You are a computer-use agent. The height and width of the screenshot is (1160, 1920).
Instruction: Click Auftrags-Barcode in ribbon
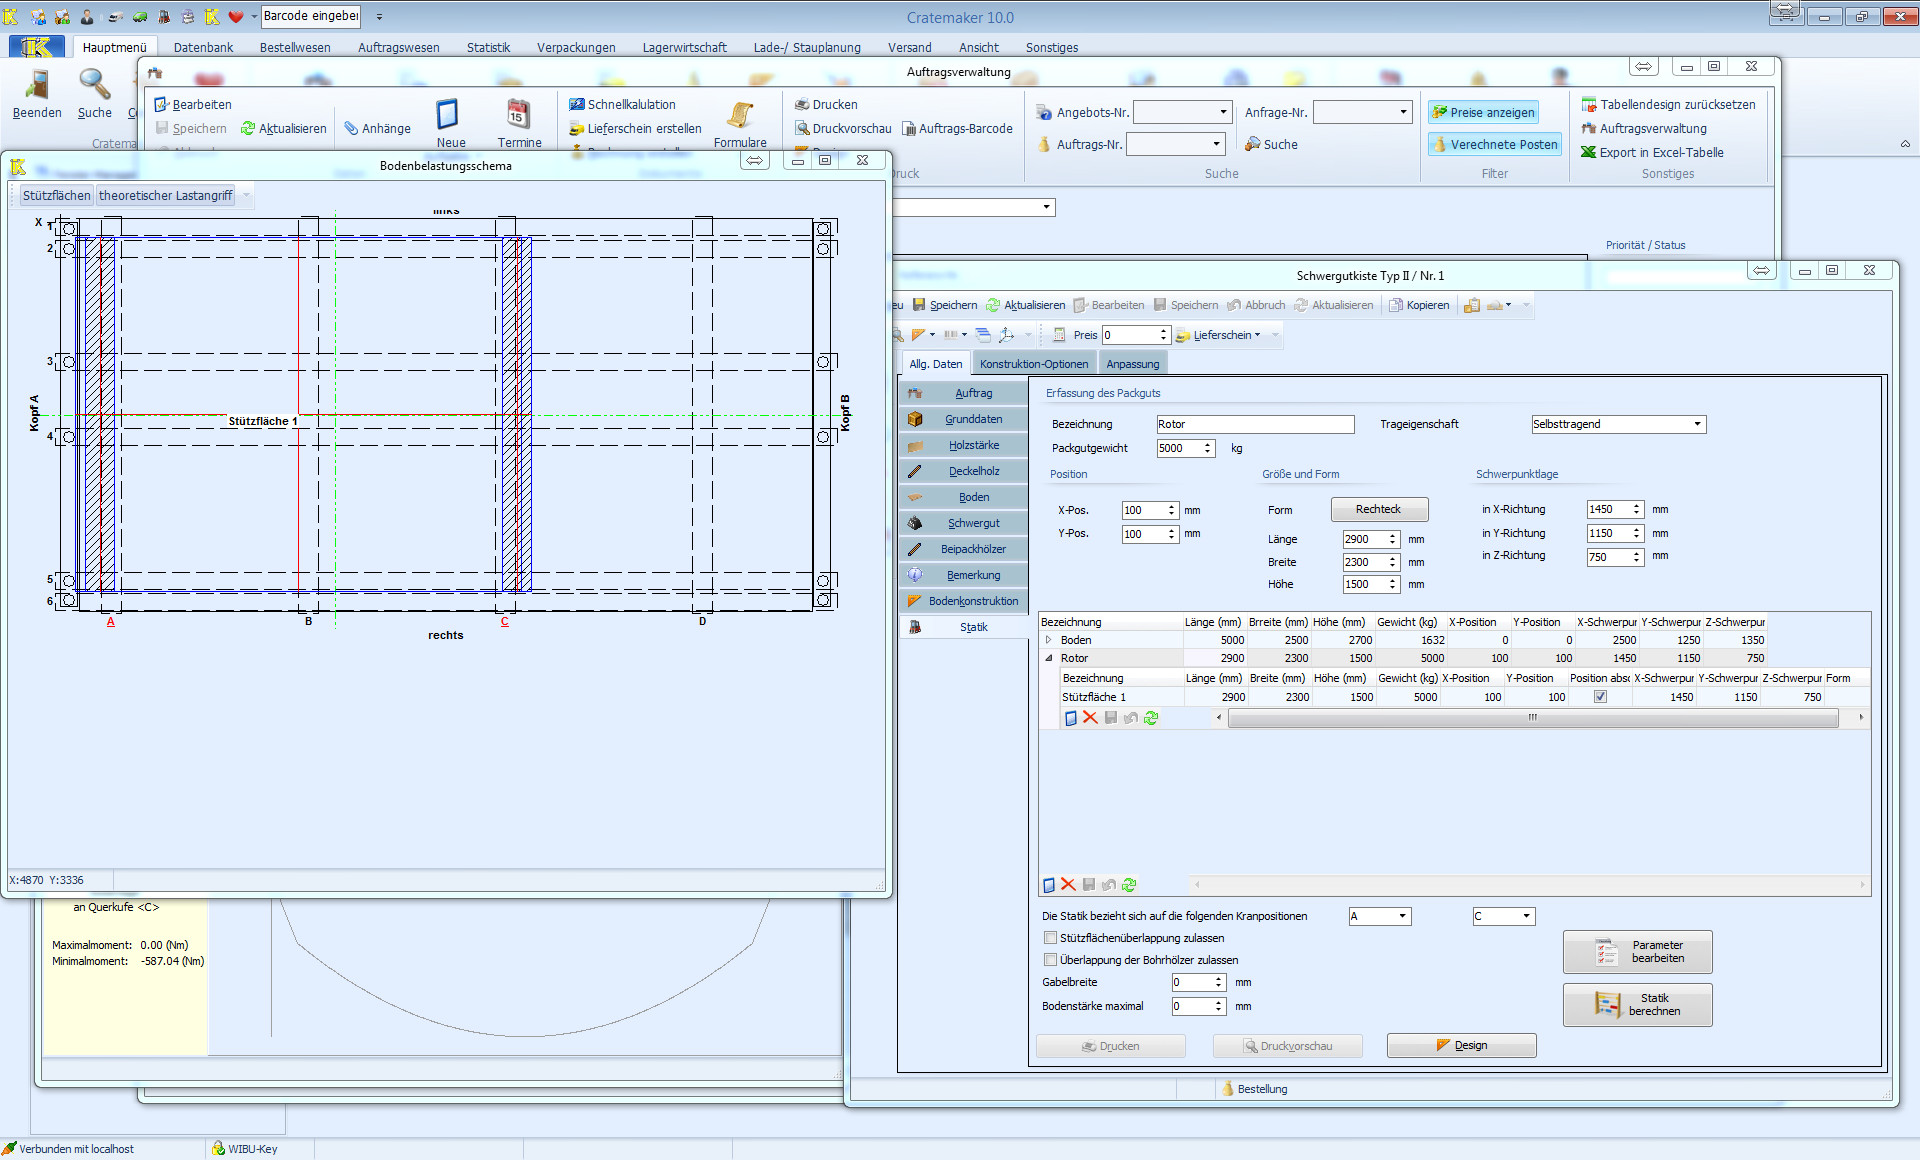click(x=957, y=128)
